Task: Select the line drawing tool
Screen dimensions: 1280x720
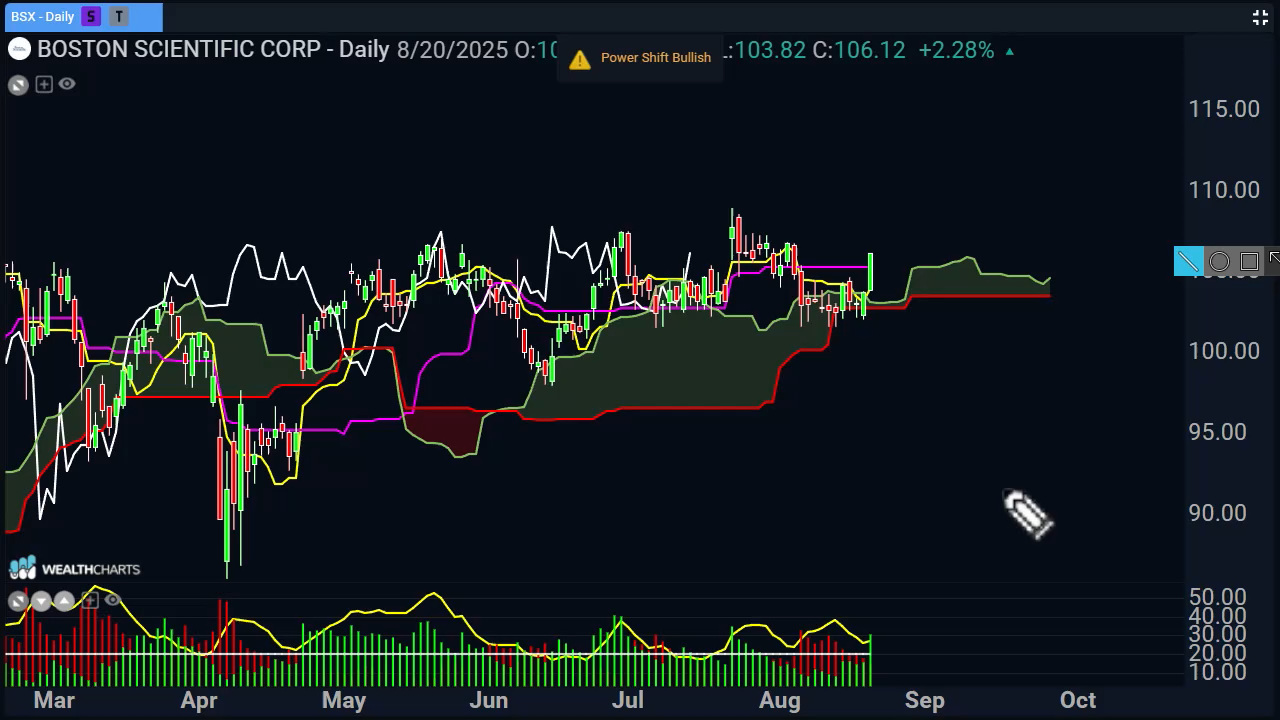Action: [1188, 262]
